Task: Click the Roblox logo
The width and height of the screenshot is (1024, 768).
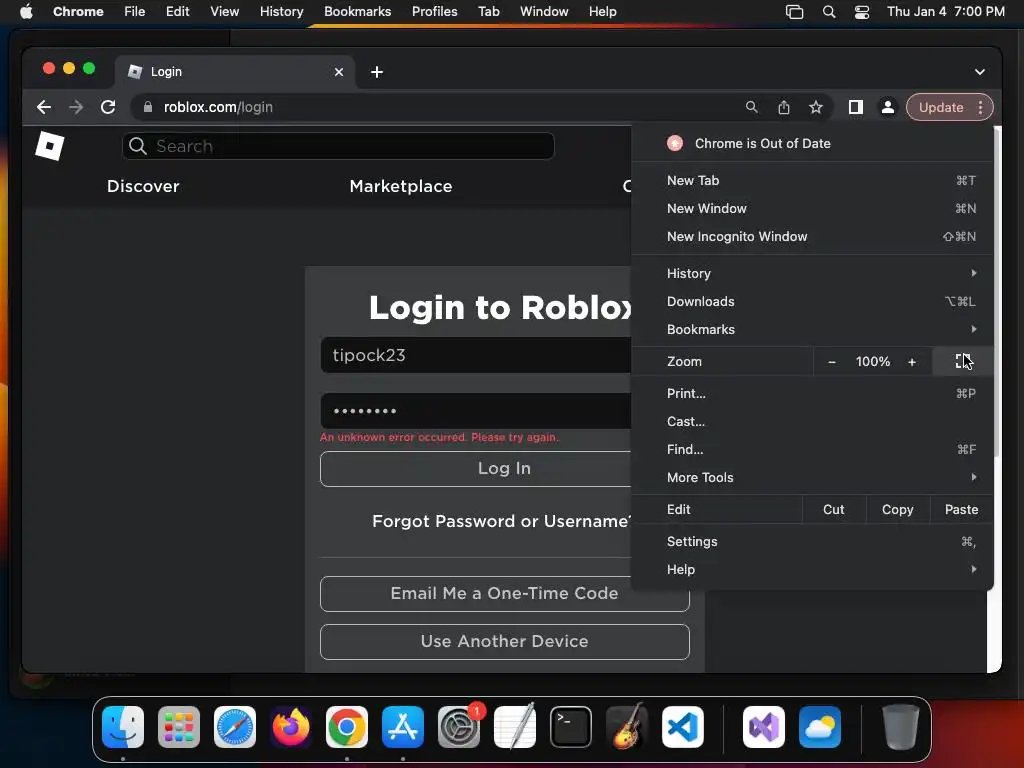Action: tap(50, 146)
